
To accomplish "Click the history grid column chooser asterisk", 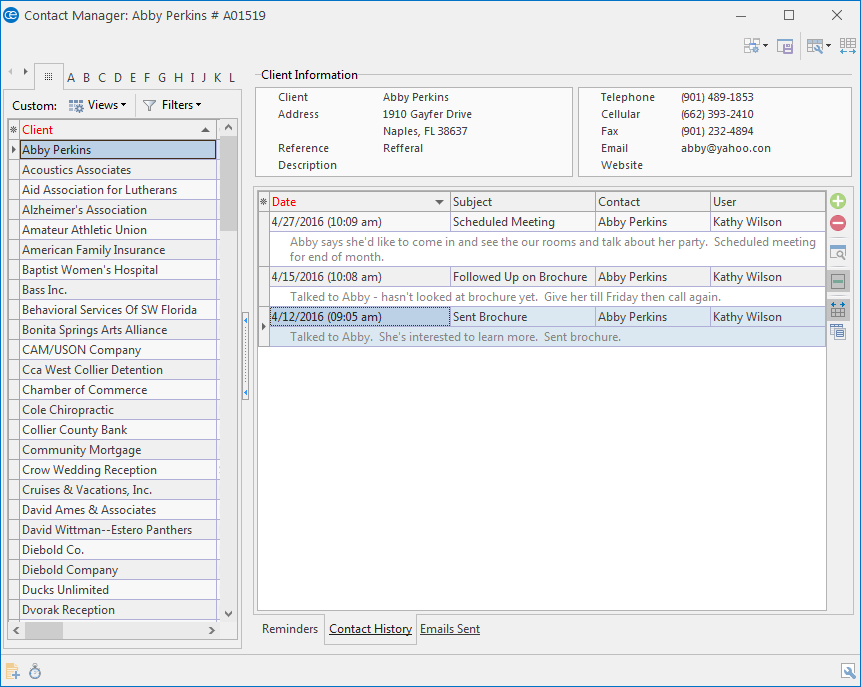I will (264, 202).
